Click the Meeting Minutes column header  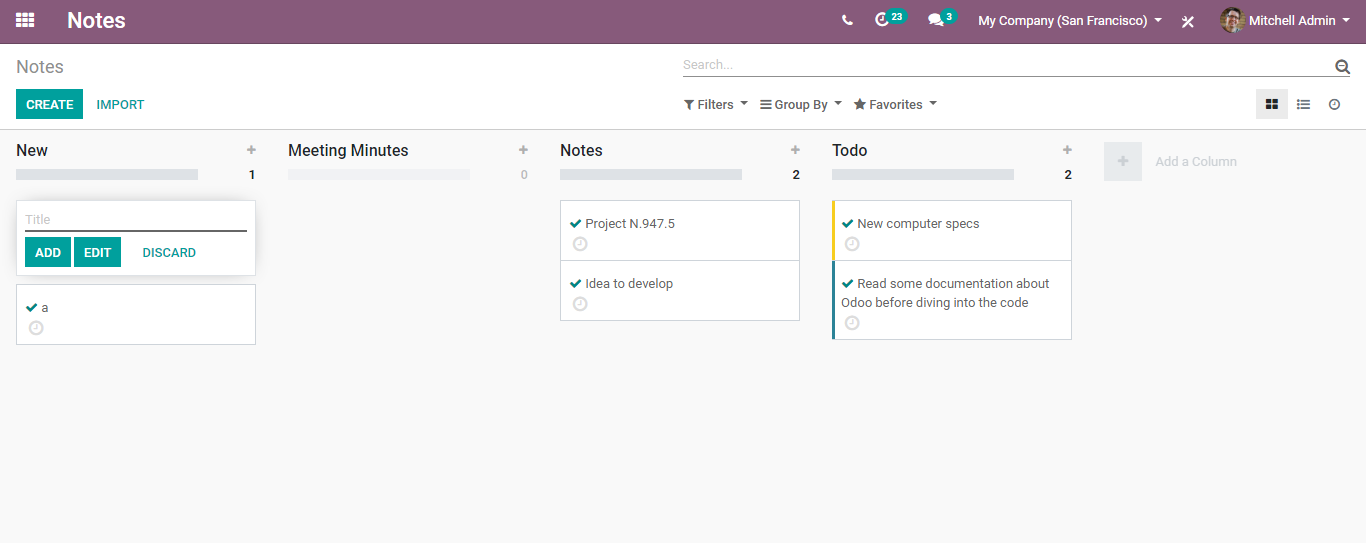coord(348,150)
